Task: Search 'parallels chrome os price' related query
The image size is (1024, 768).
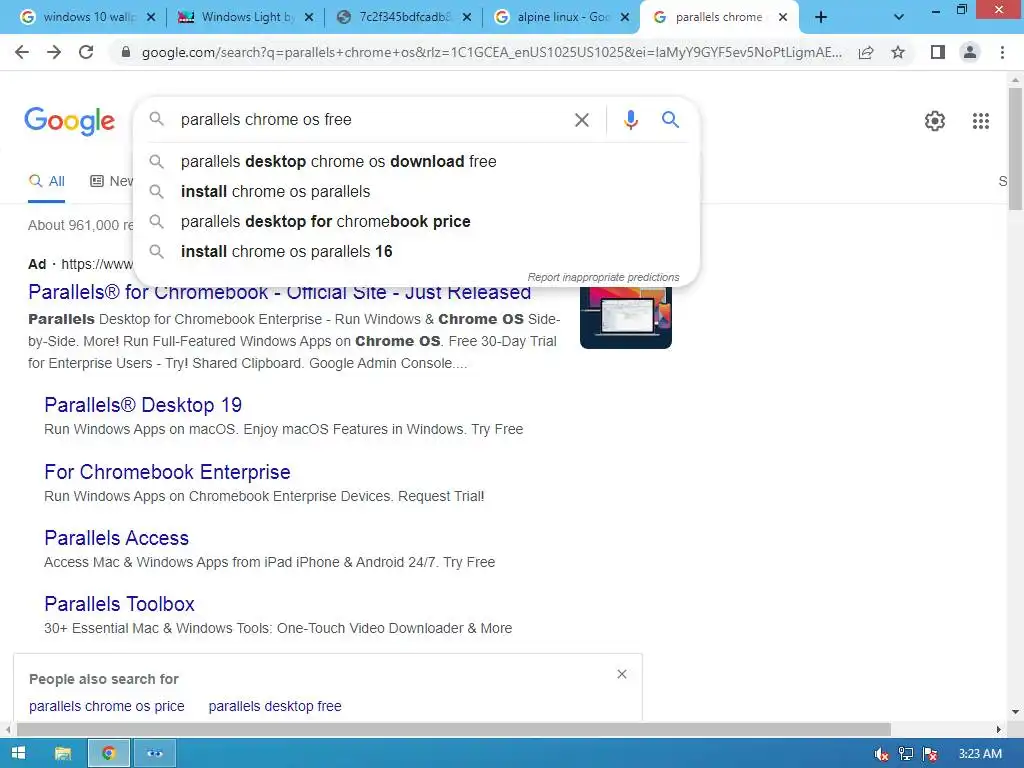Action: (x=106, y=706)
